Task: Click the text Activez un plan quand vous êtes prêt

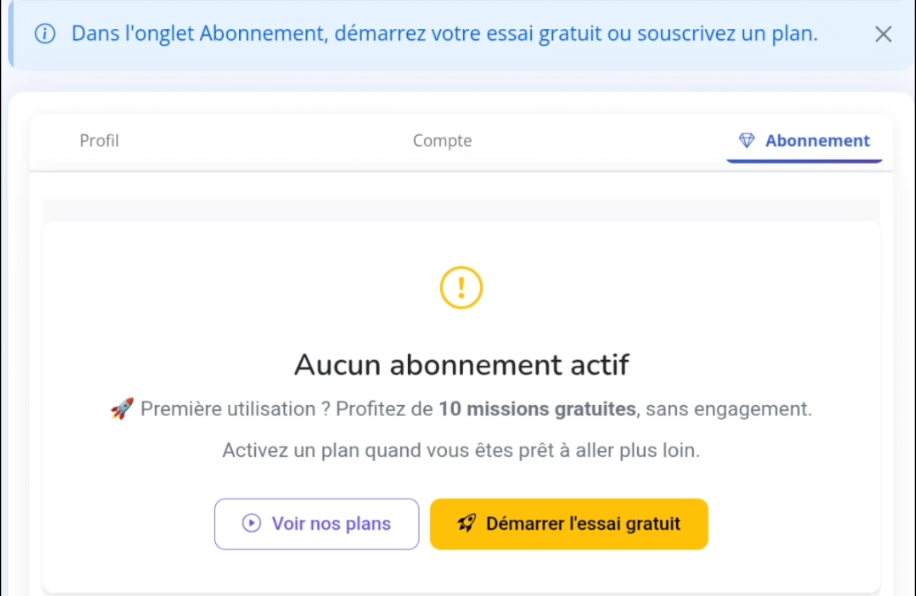Action: click(460, 449)
